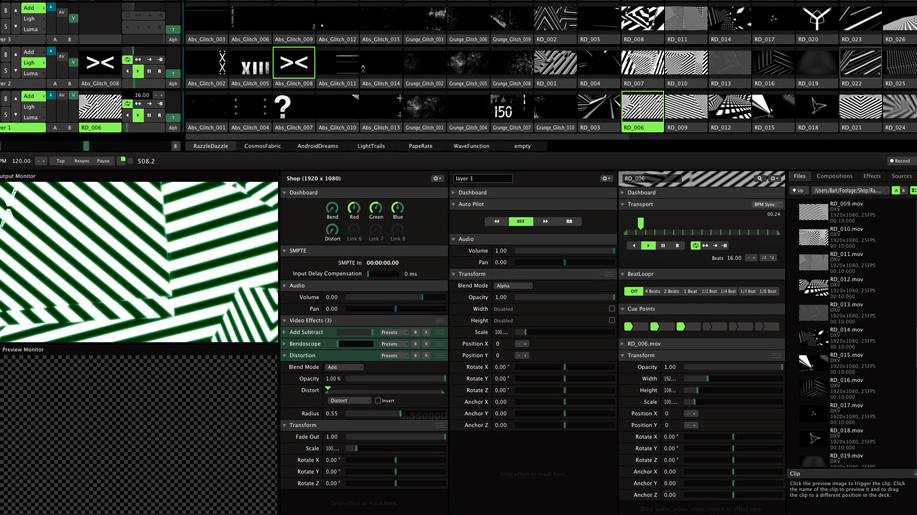Click the third cue point marker

[x=681, y=326]
